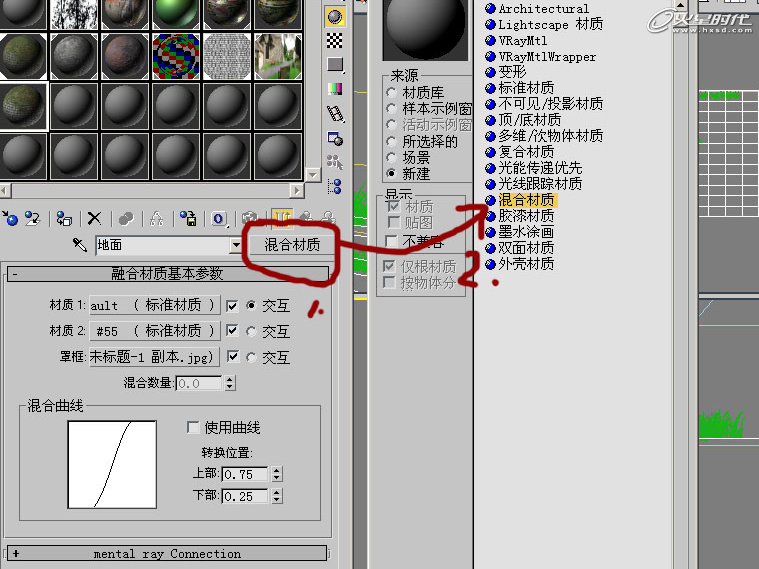Image resolution: width=759 pixels, height=569 pixels.
Task: Click the Backlight gray square icon
Action: click(x=334, y=64)
